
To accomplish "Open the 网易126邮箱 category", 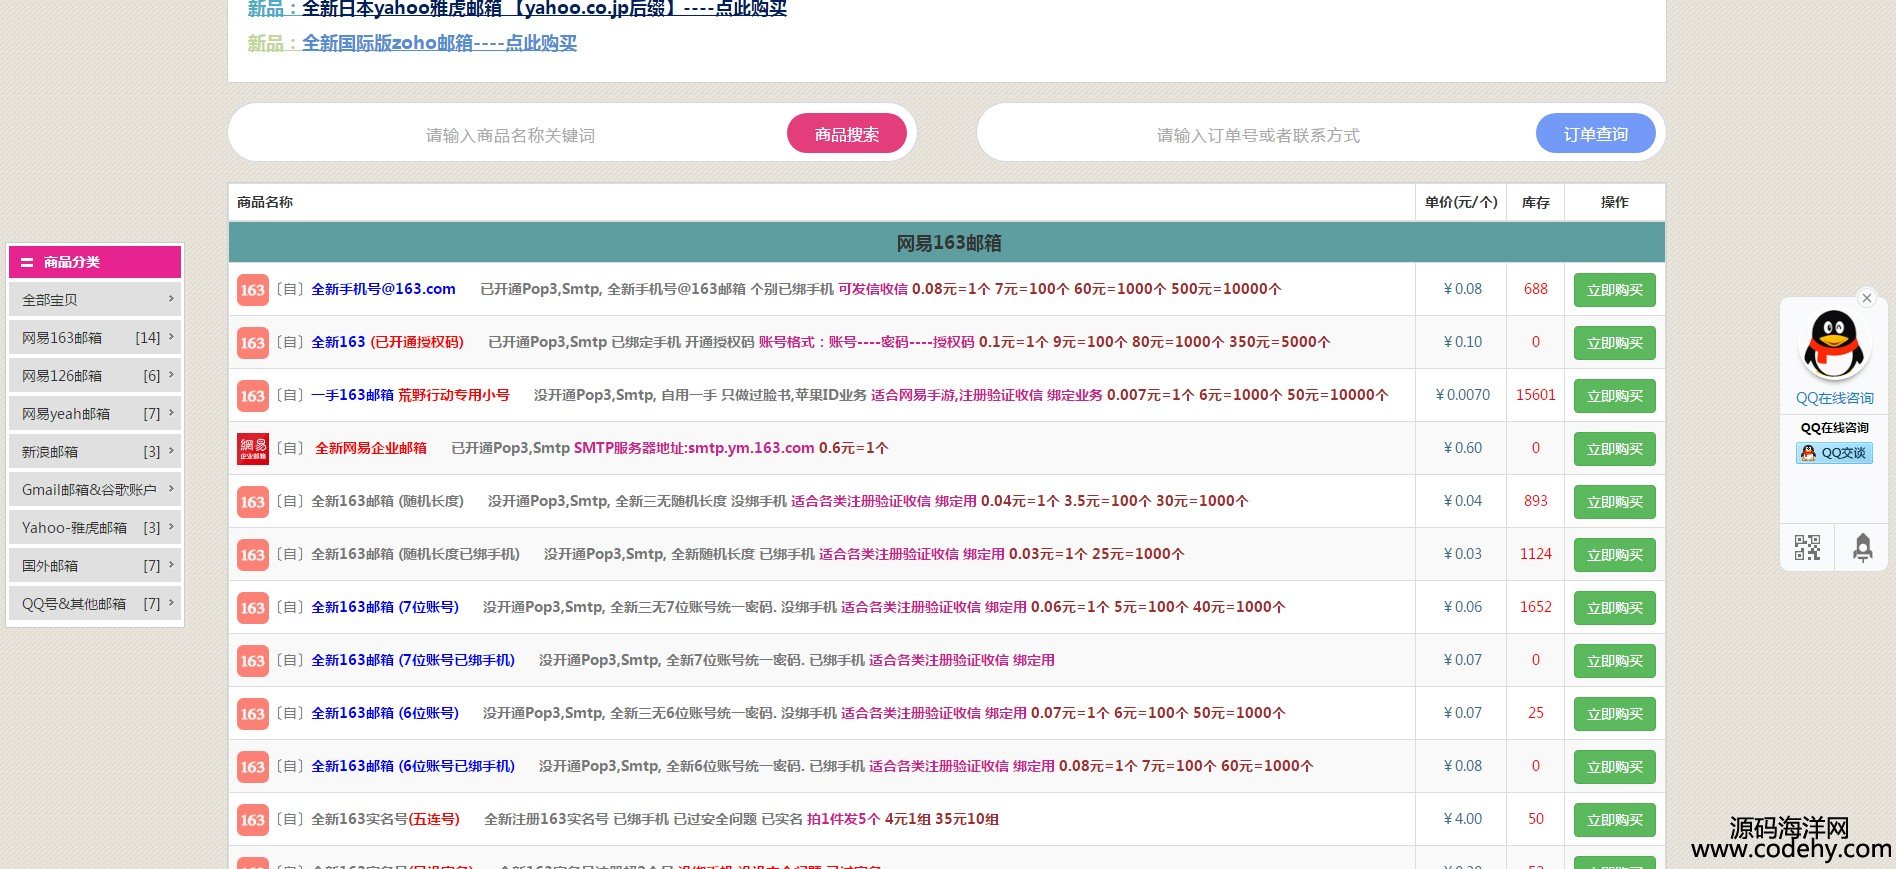I will click(95, 376).
